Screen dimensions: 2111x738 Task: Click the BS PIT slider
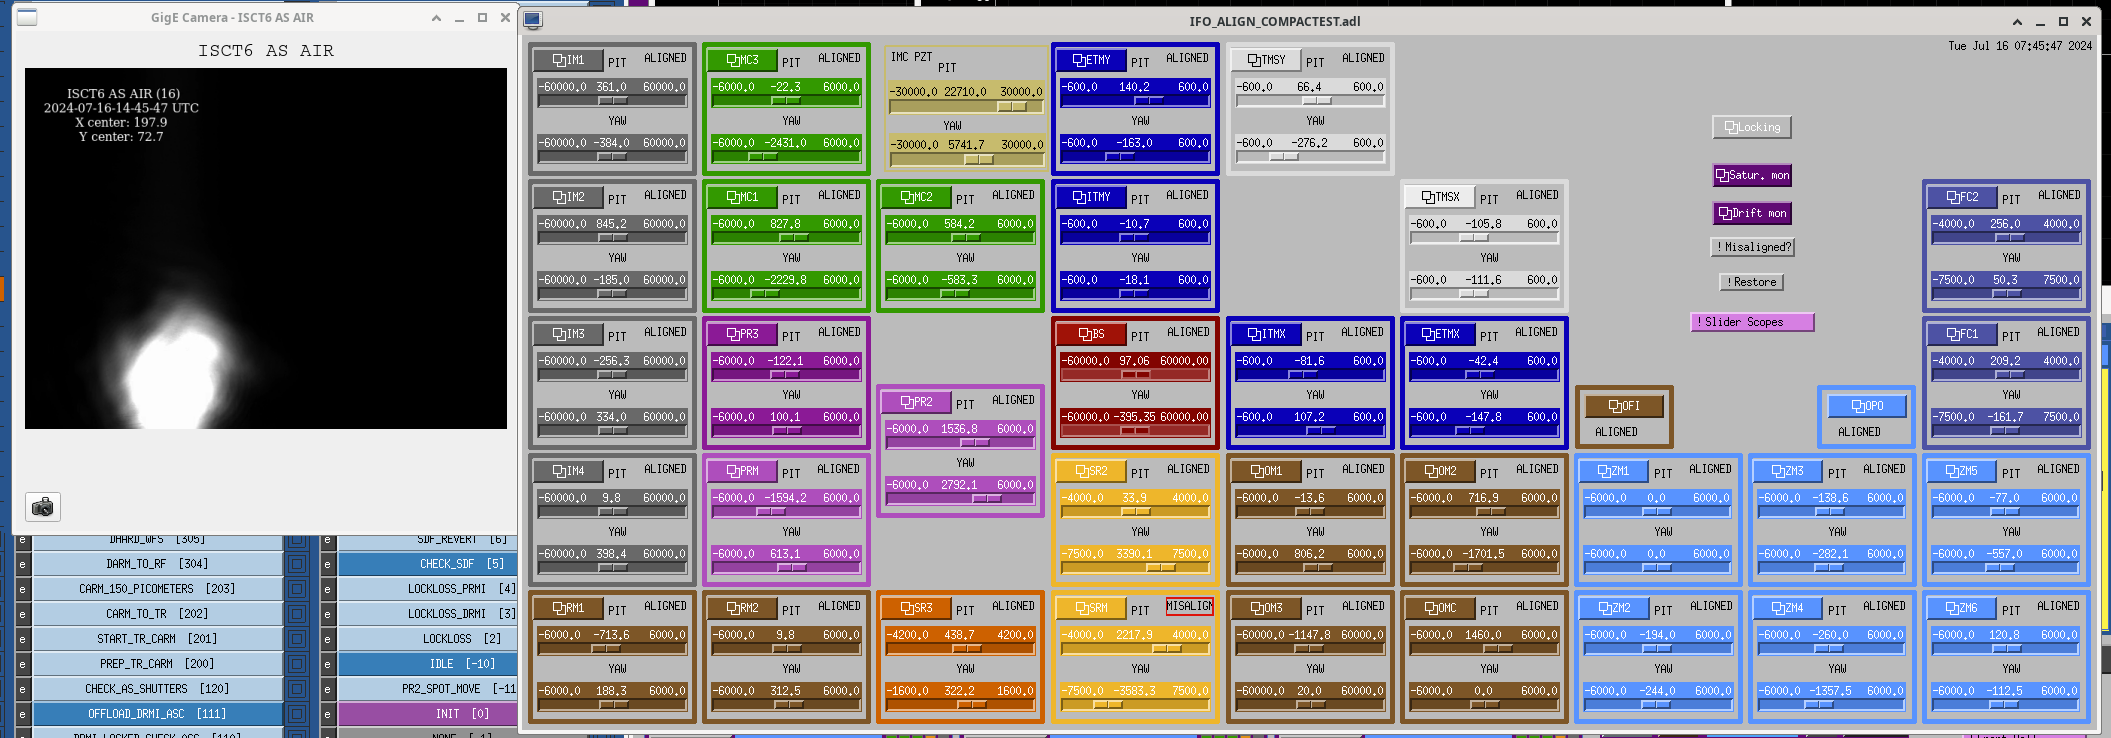(x=1135, y=374)
